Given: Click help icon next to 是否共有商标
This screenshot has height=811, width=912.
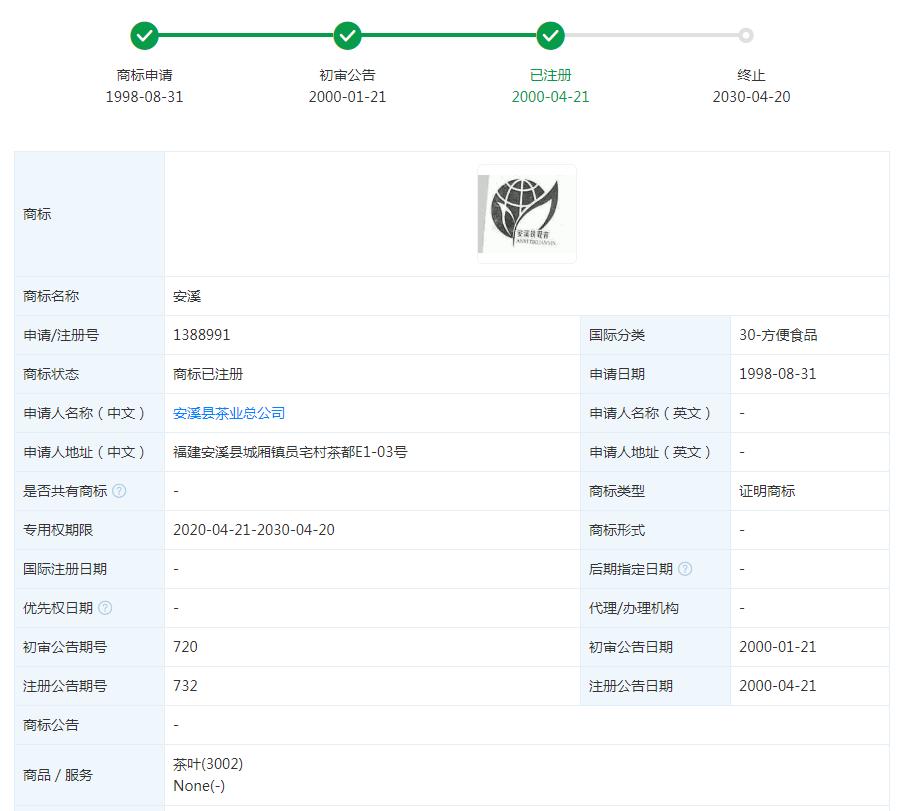Looking at the screenshot, I should 119,491.
